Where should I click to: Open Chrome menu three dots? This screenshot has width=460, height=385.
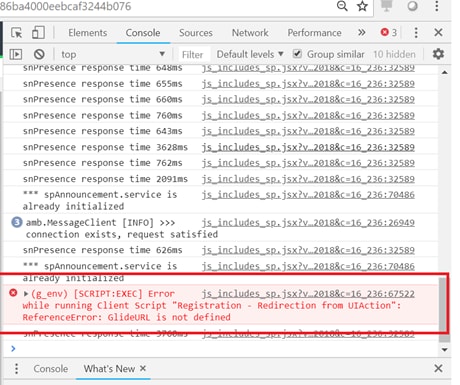click(437, 6)
